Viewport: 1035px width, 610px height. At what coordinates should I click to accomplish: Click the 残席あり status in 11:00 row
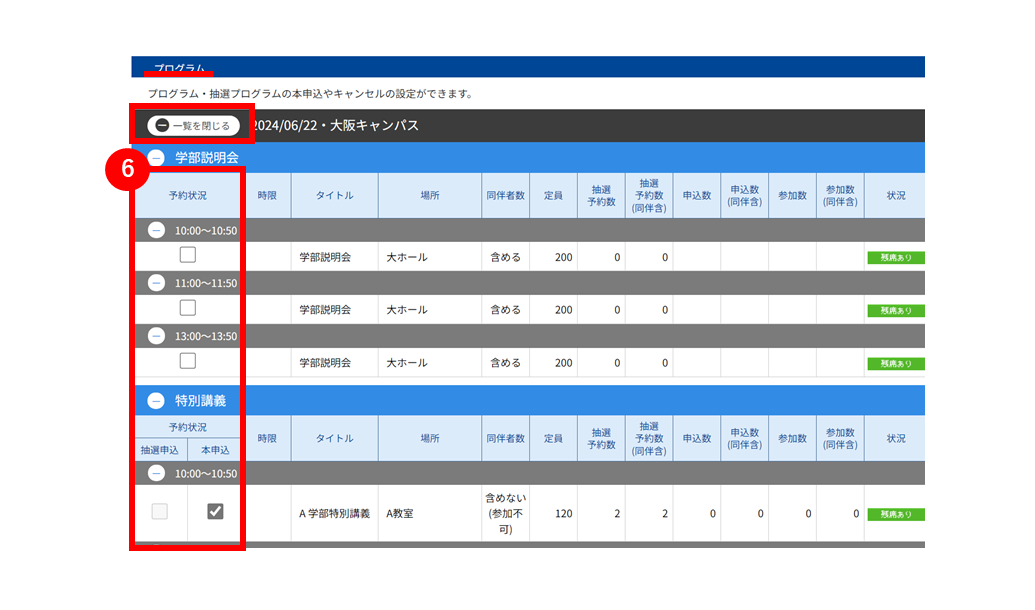point(896,310)
